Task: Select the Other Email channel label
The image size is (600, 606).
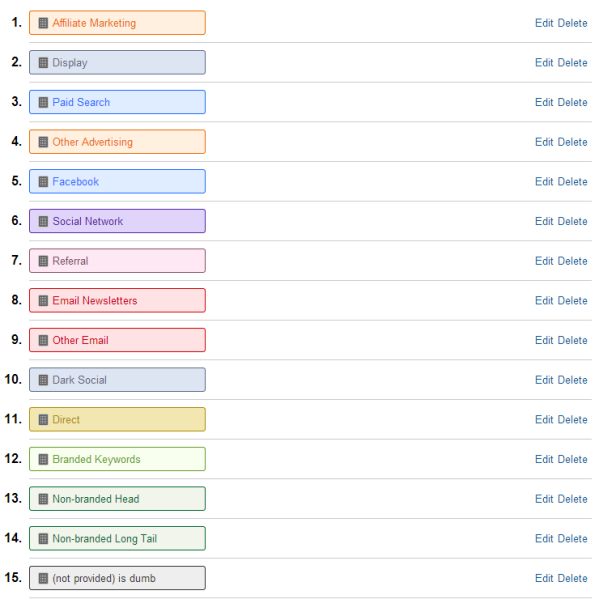Action: [80, 340]
